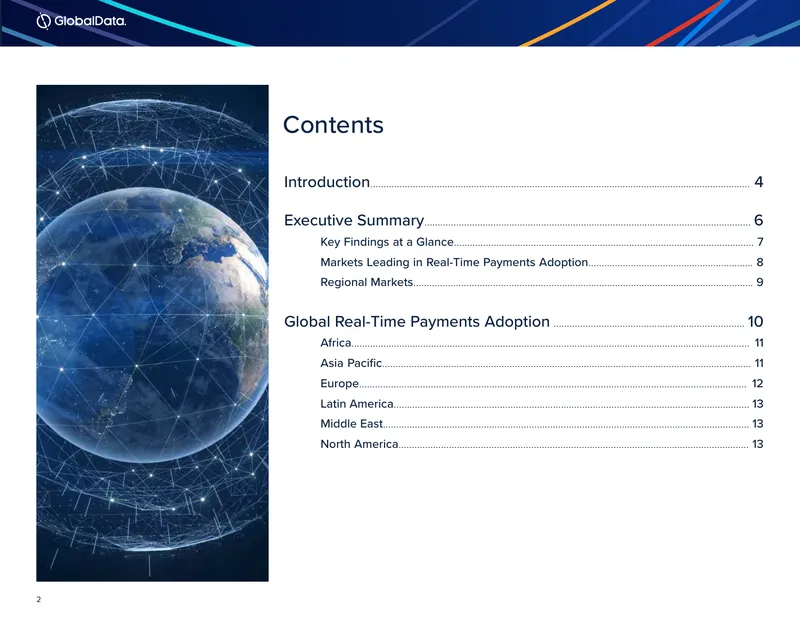Image resolution: width=800 pixels, height=618 pixels.
Task: Click the GlobalData wordmark text
Action: click(90, 21)
